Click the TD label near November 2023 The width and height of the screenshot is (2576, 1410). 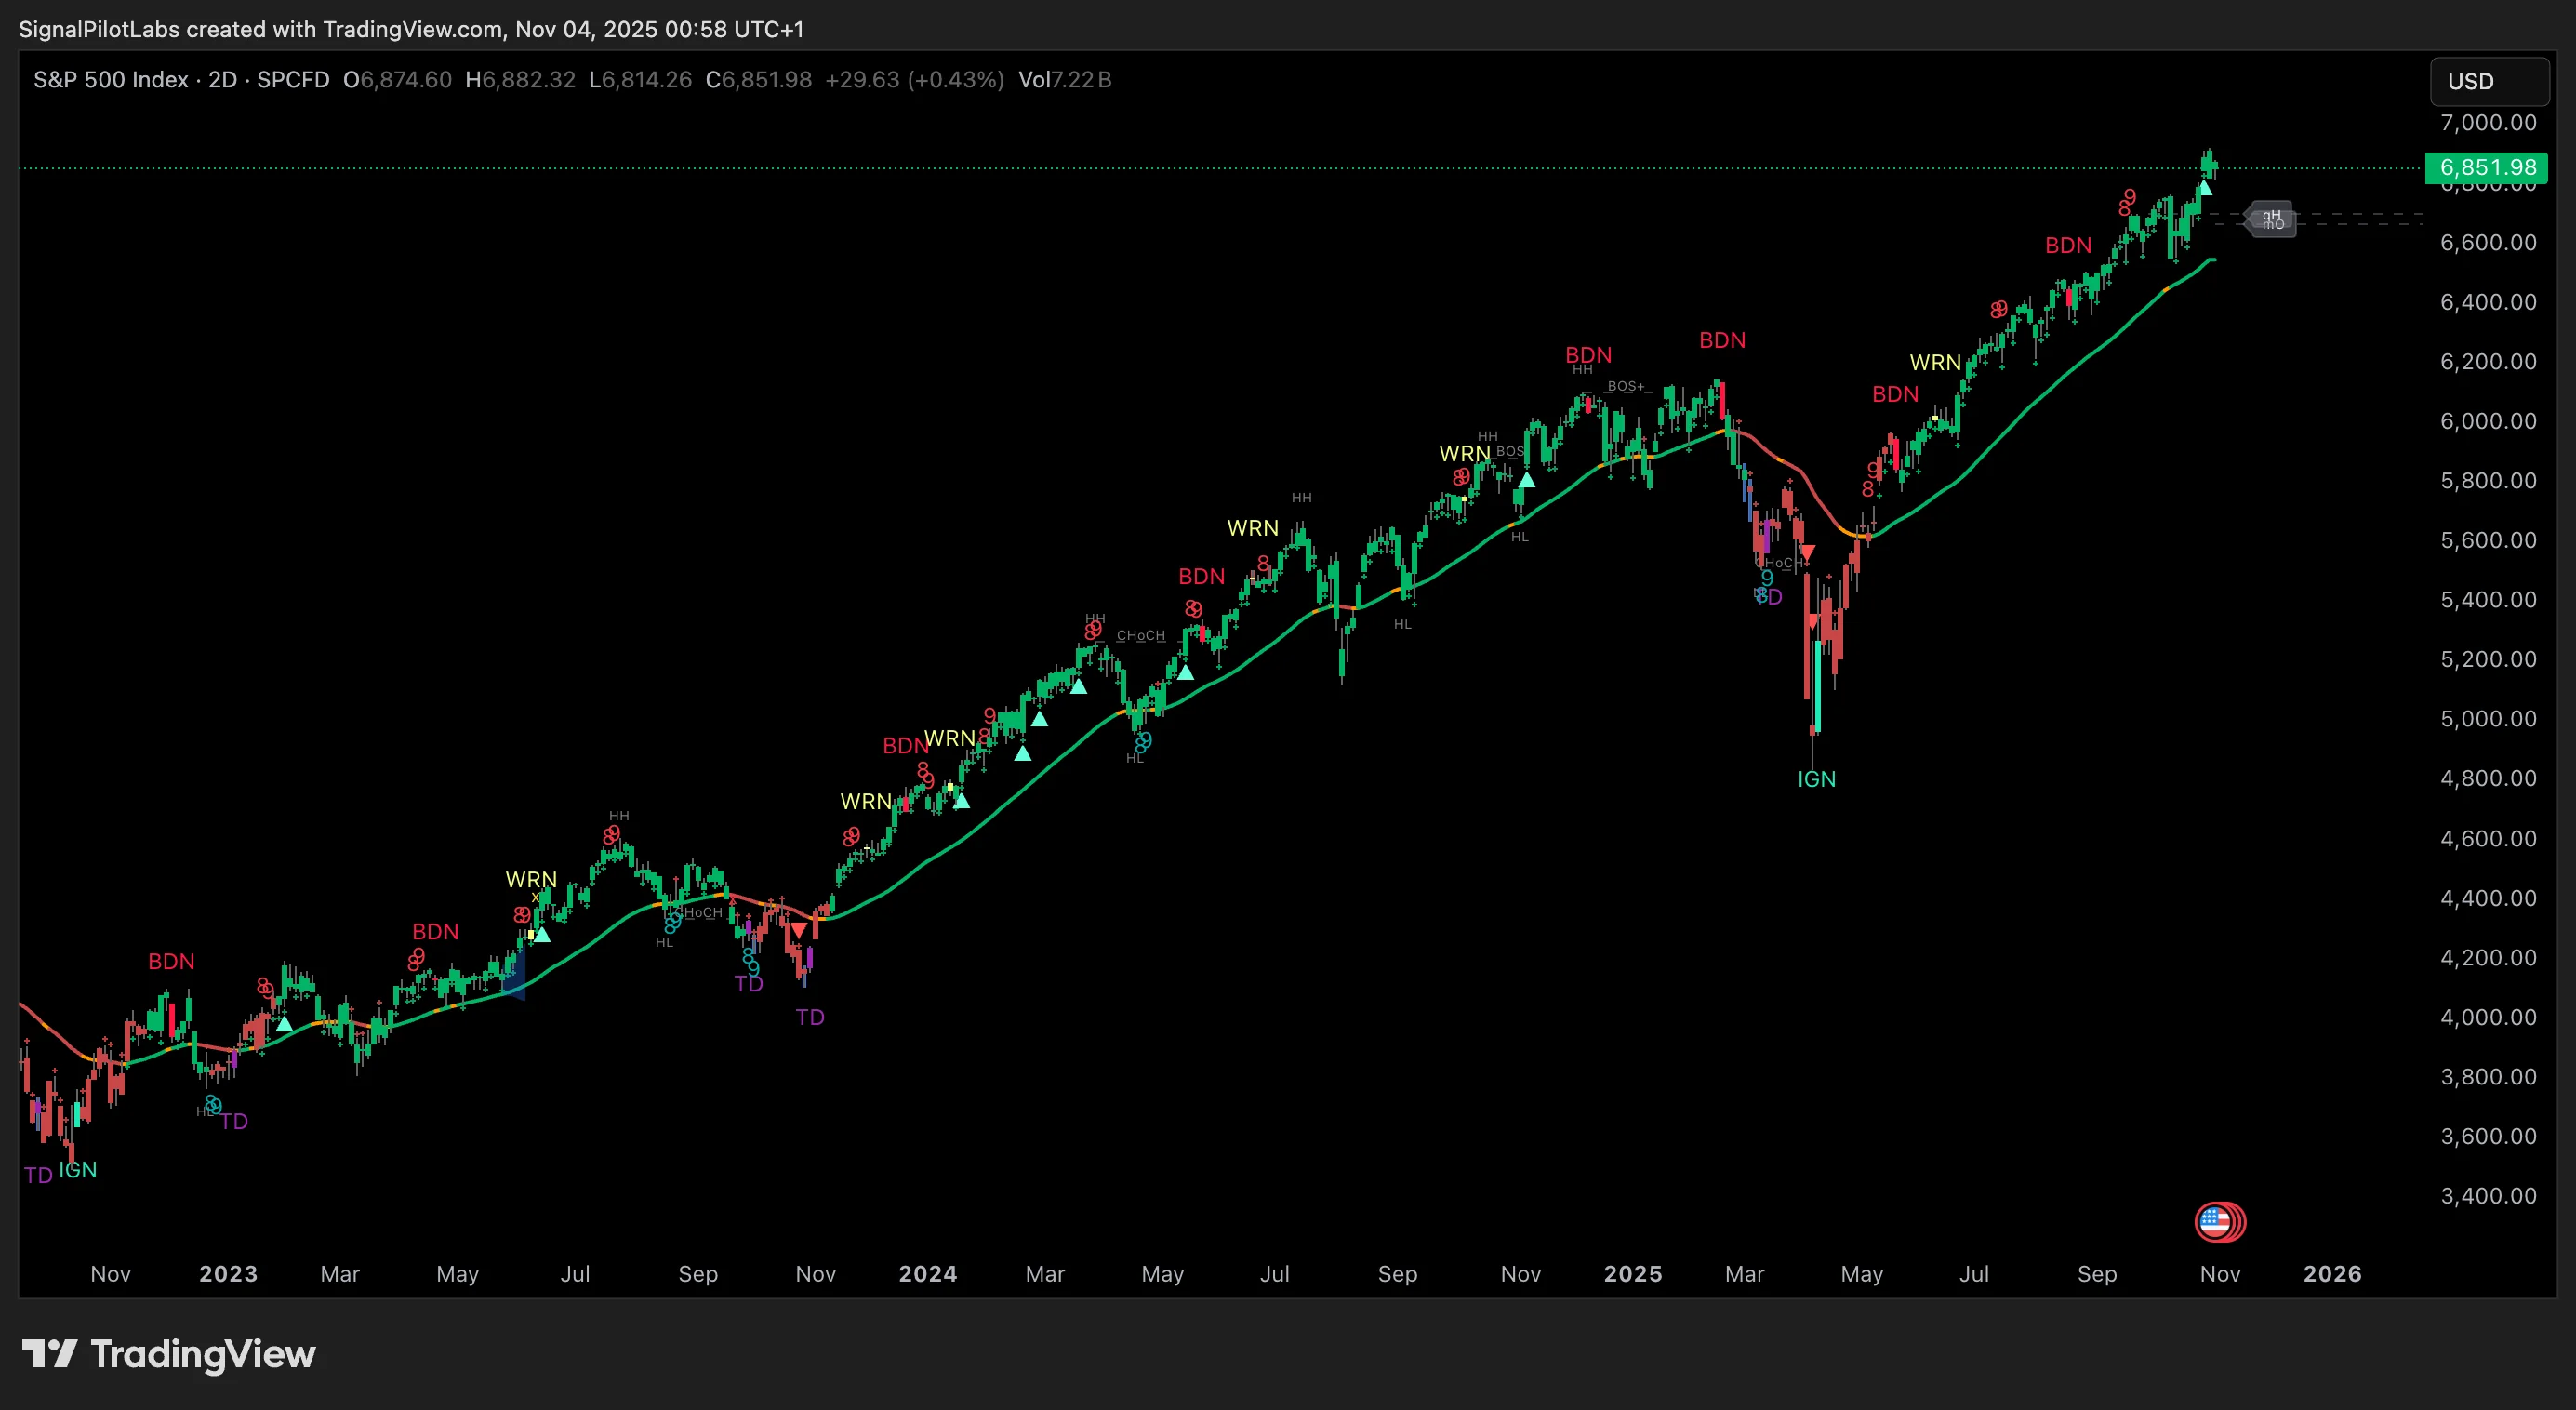[810, 1016]
